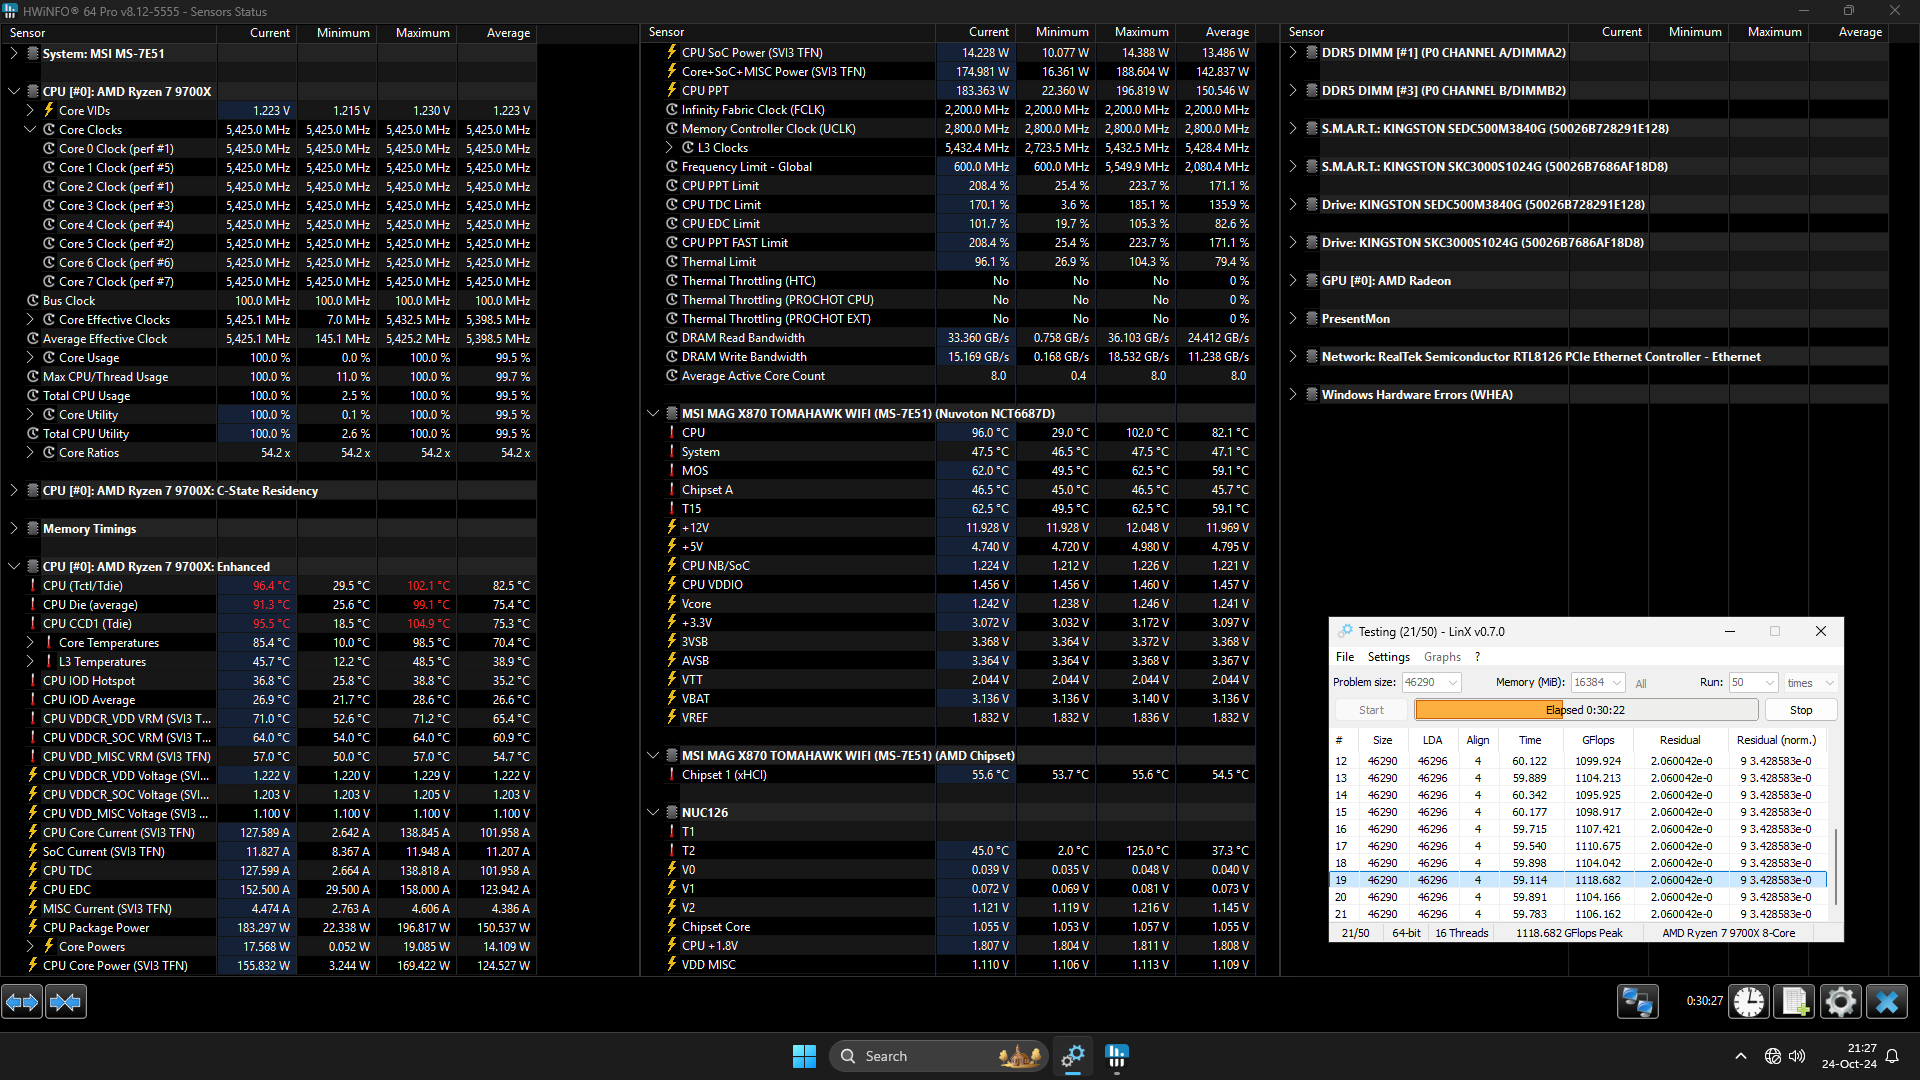Expand Core Effective Clocks tree item
The image size is (1920, 1080).
[x=30, y=320]
